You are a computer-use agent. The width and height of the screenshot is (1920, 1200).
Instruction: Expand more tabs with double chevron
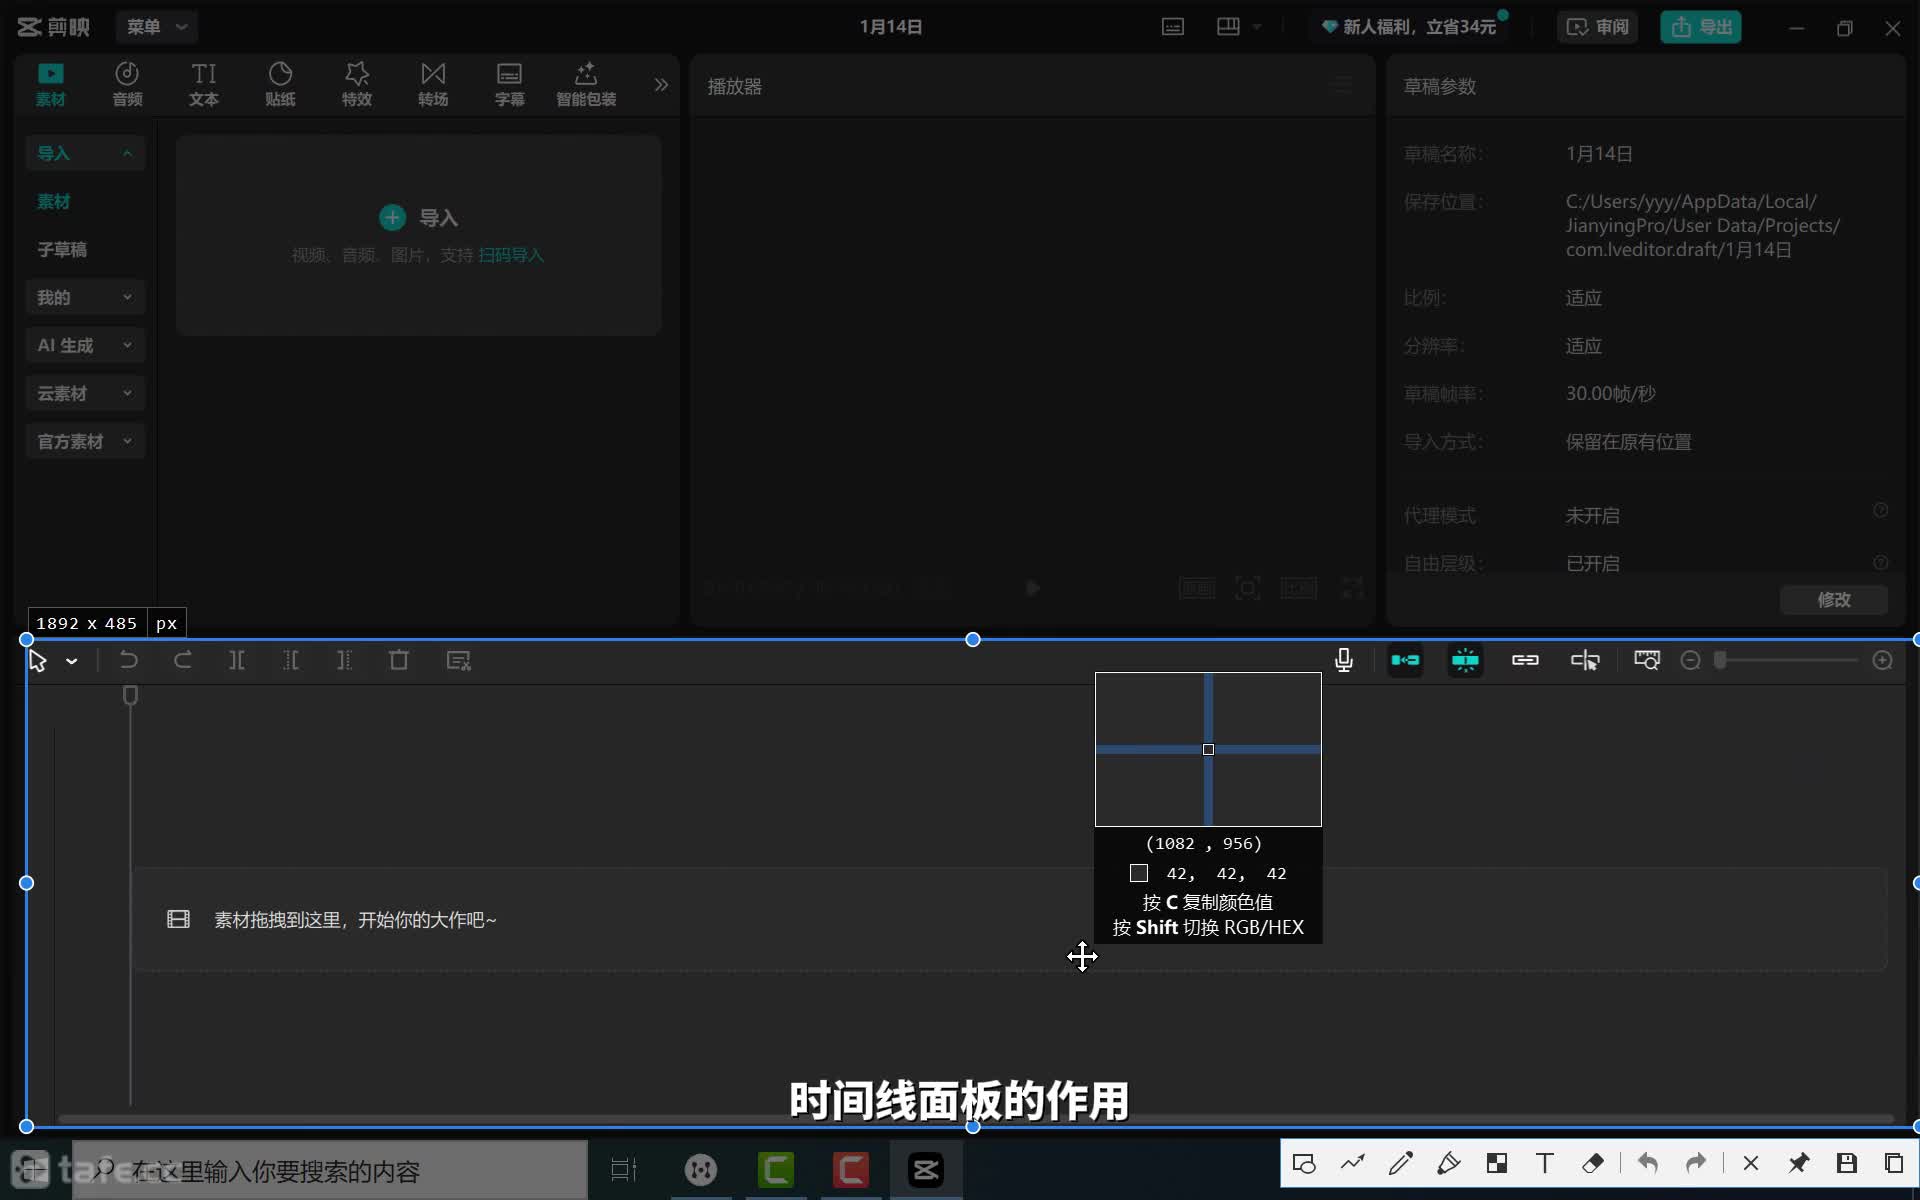661,85
